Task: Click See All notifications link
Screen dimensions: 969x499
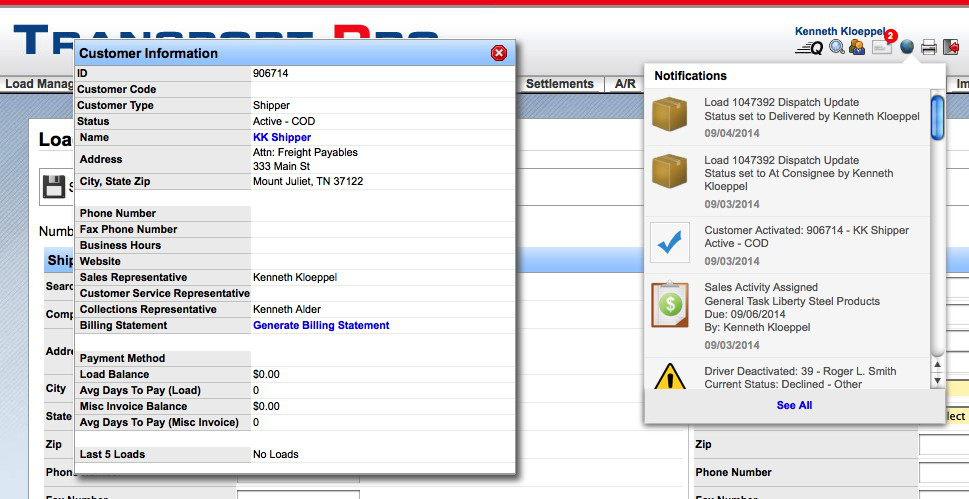Action: [x=794, y=405]
